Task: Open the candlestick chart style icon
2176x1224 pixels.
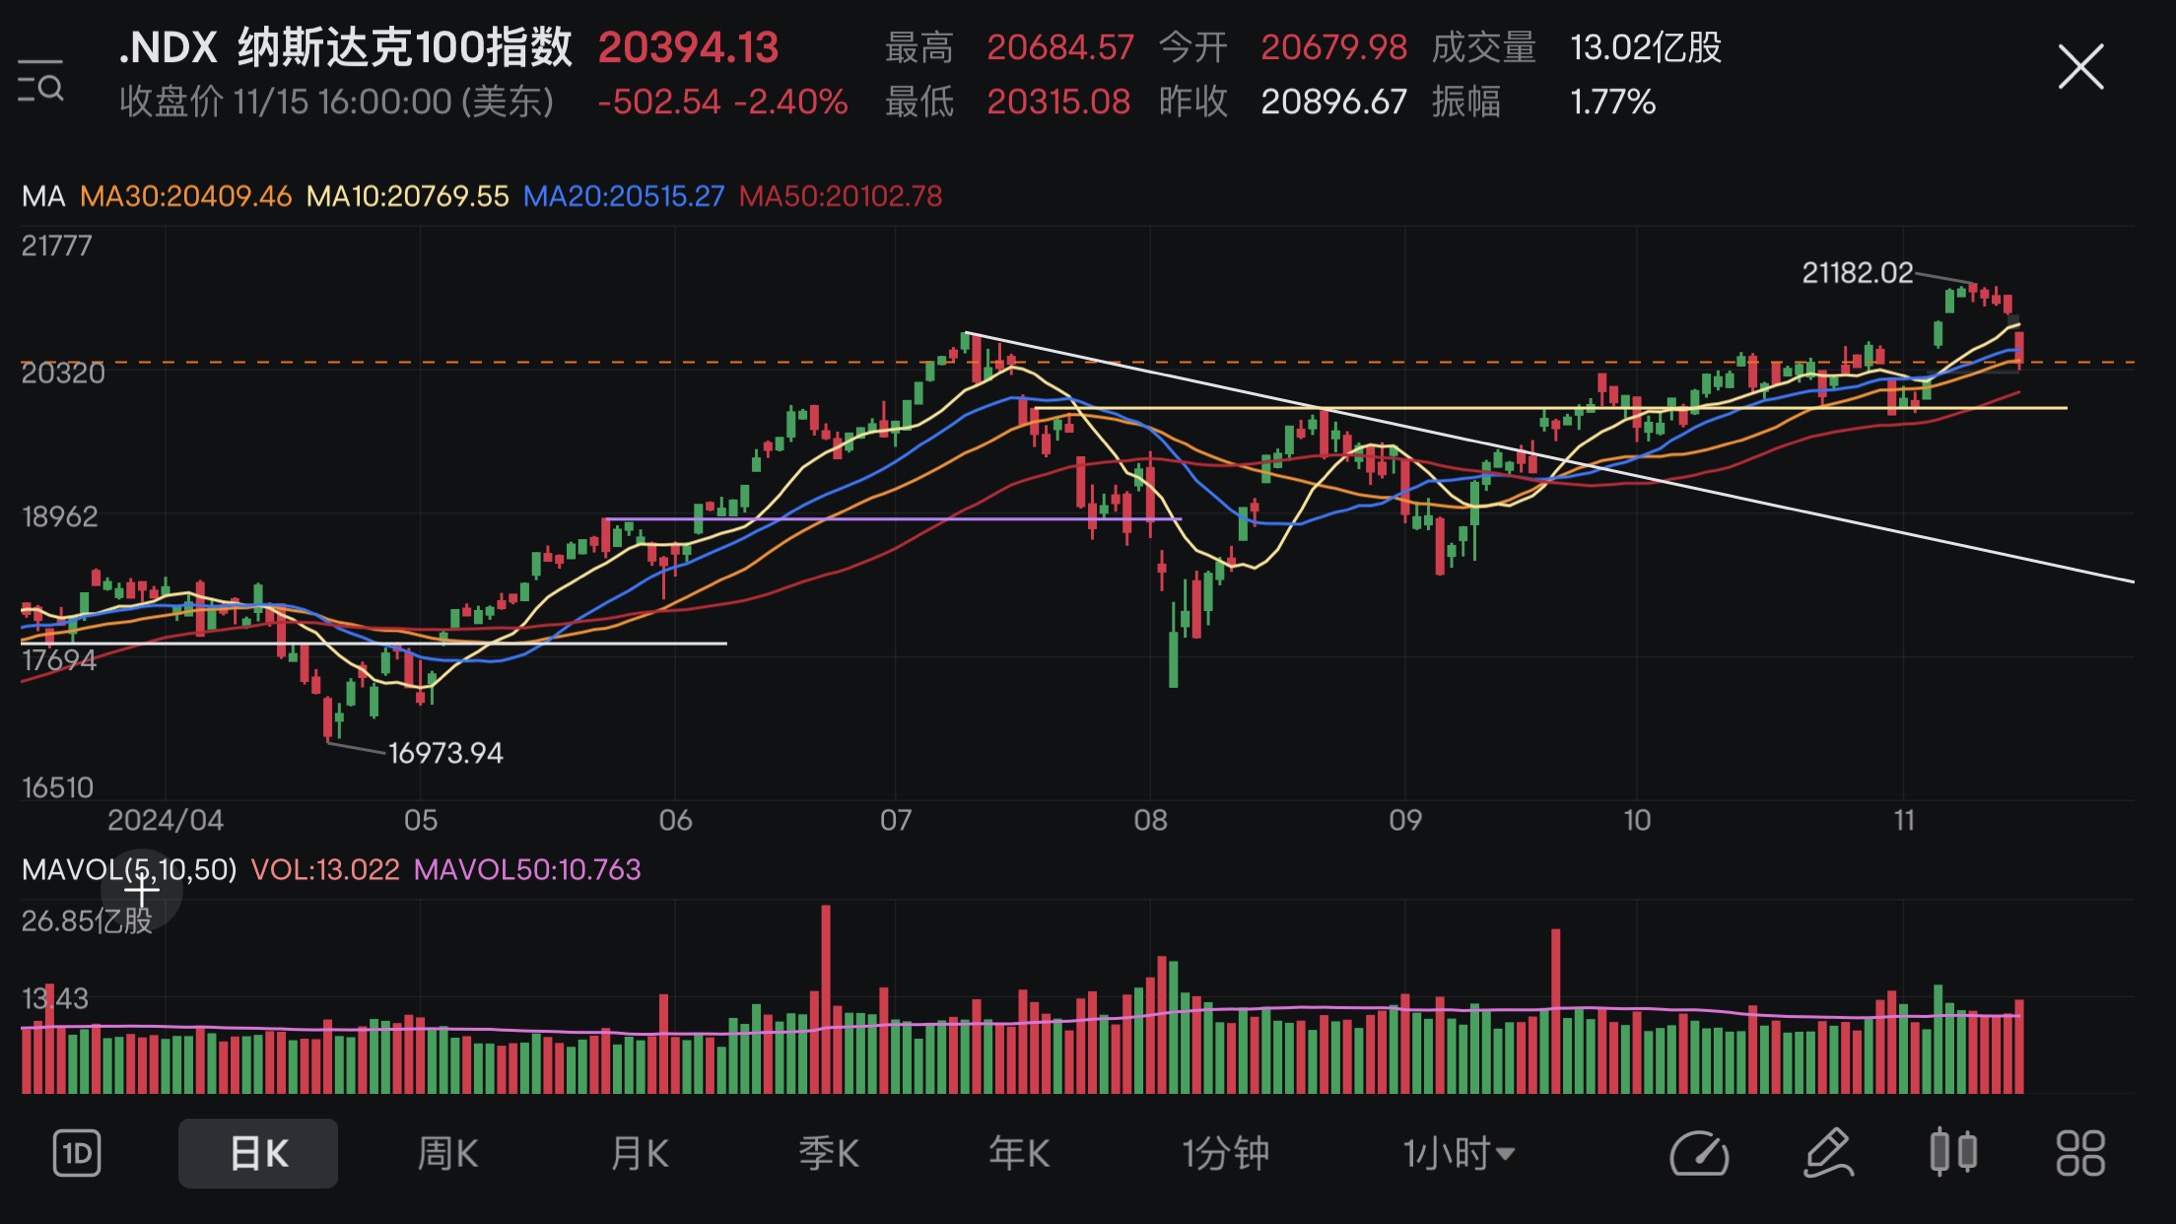Action: coord(1953,1152)
